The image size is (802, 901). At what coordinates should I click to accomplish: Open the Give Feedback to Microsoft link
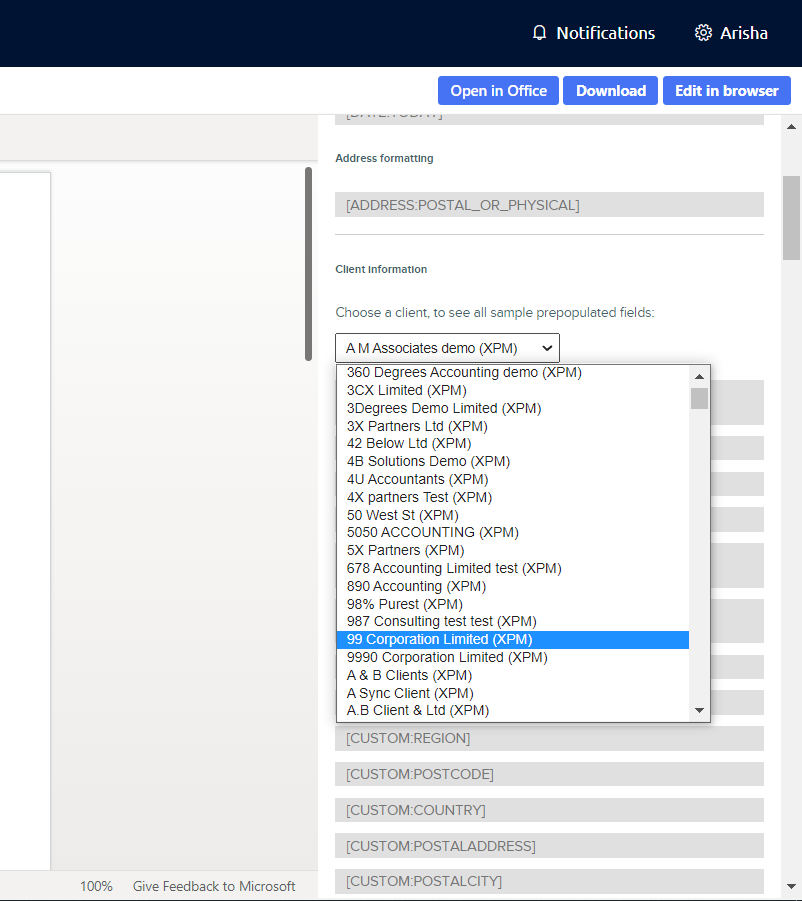click(x=214, y=886)
